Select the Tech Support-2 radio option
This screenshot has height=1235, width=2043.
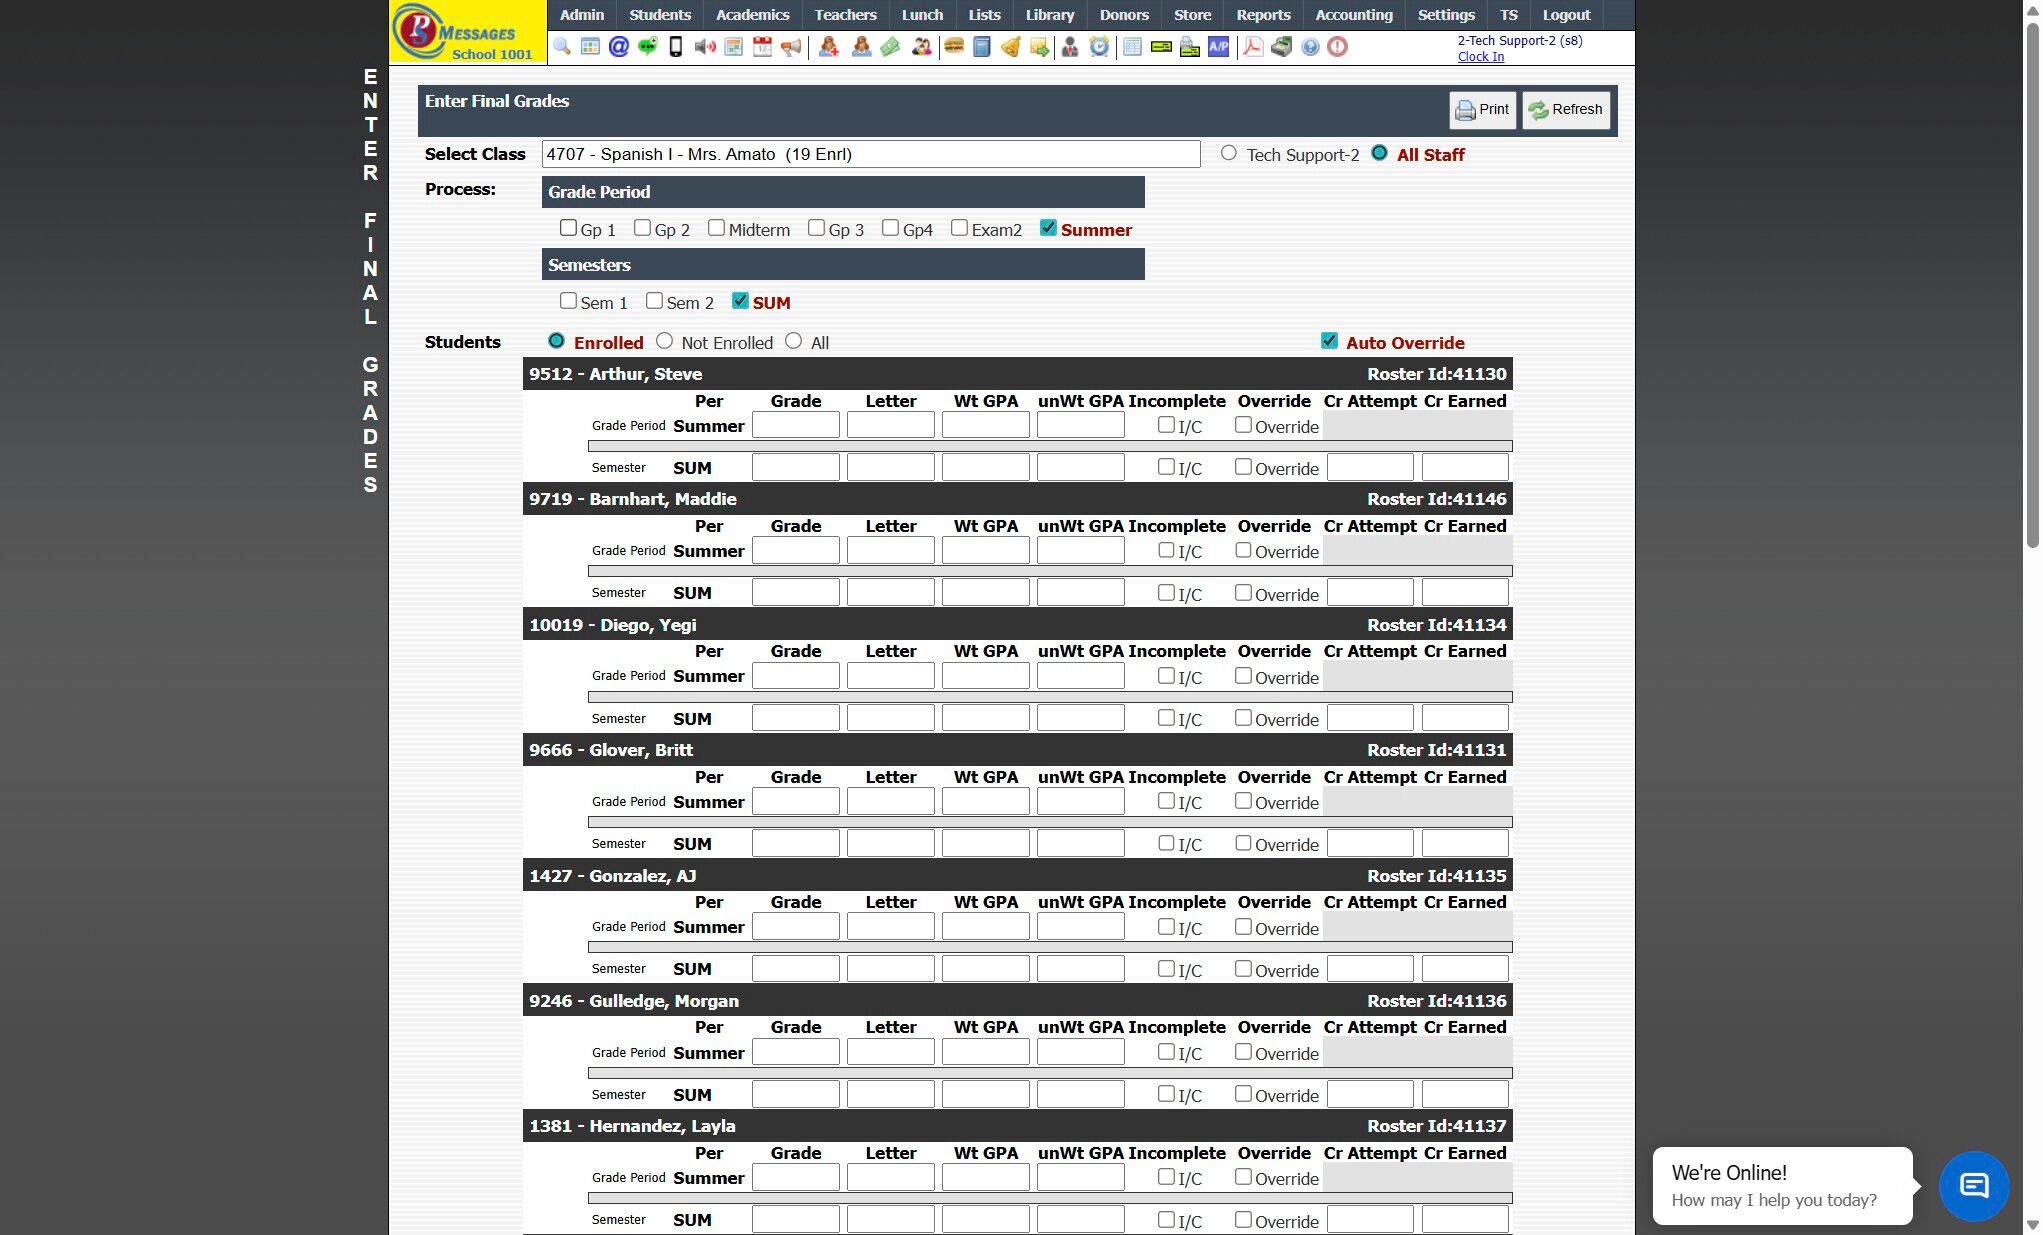tap(1229, 153)
